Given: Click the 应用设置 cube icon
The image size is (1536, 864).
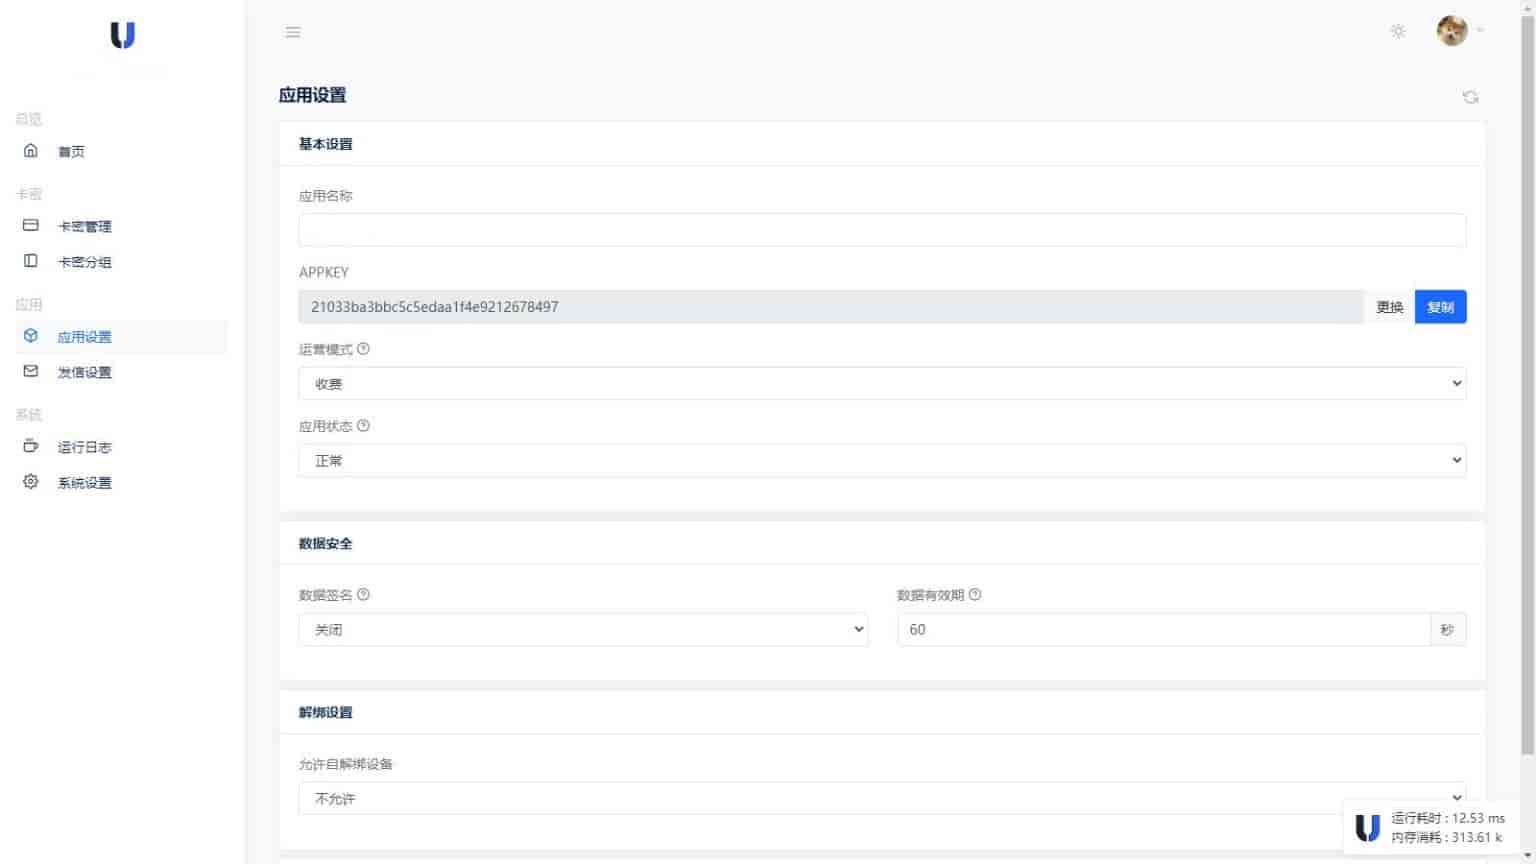Looking at the screenshot, I should pos(31,336).
